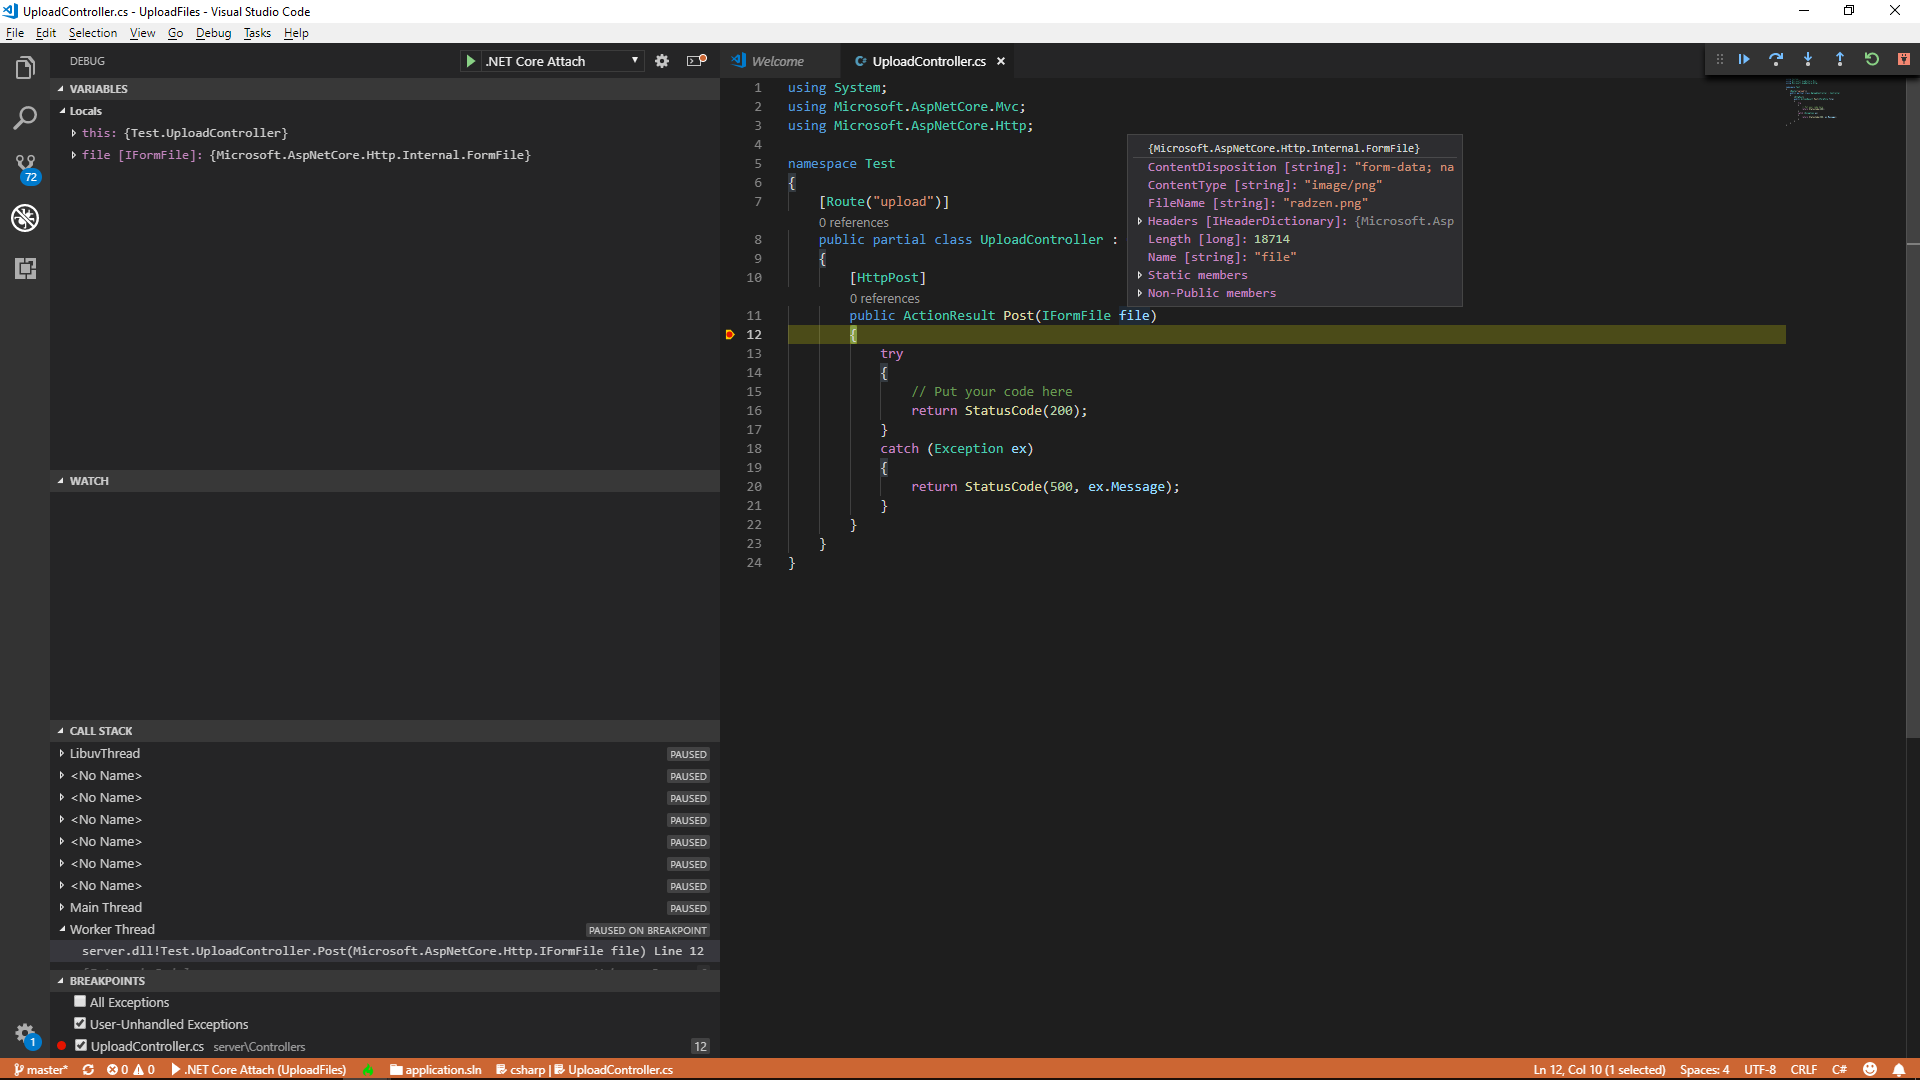Start debugging with green play arrow
Viewport: 1920px width, 1080px height.
(x=470, y=61)
